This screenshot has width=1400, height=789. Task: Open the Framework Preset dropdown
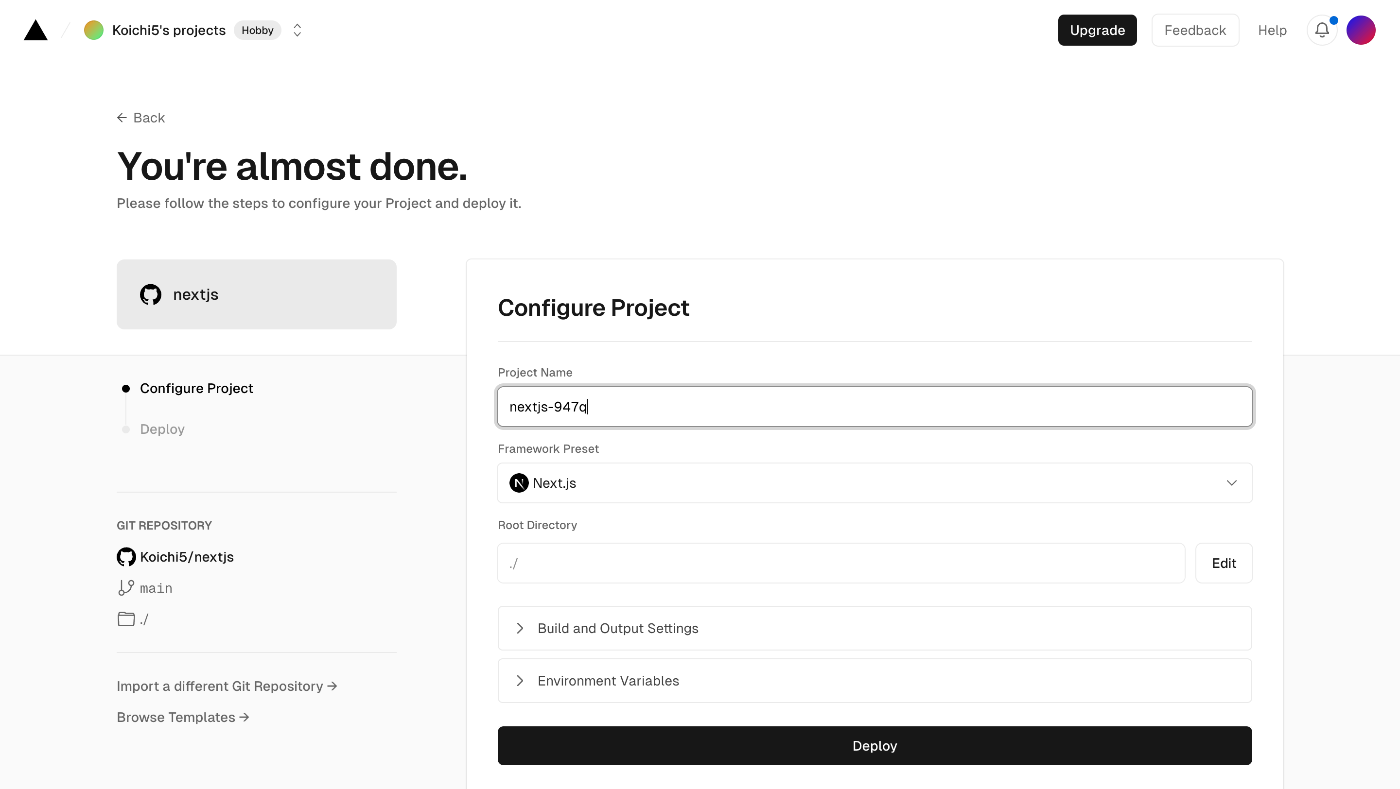click(x=875, y=483)
